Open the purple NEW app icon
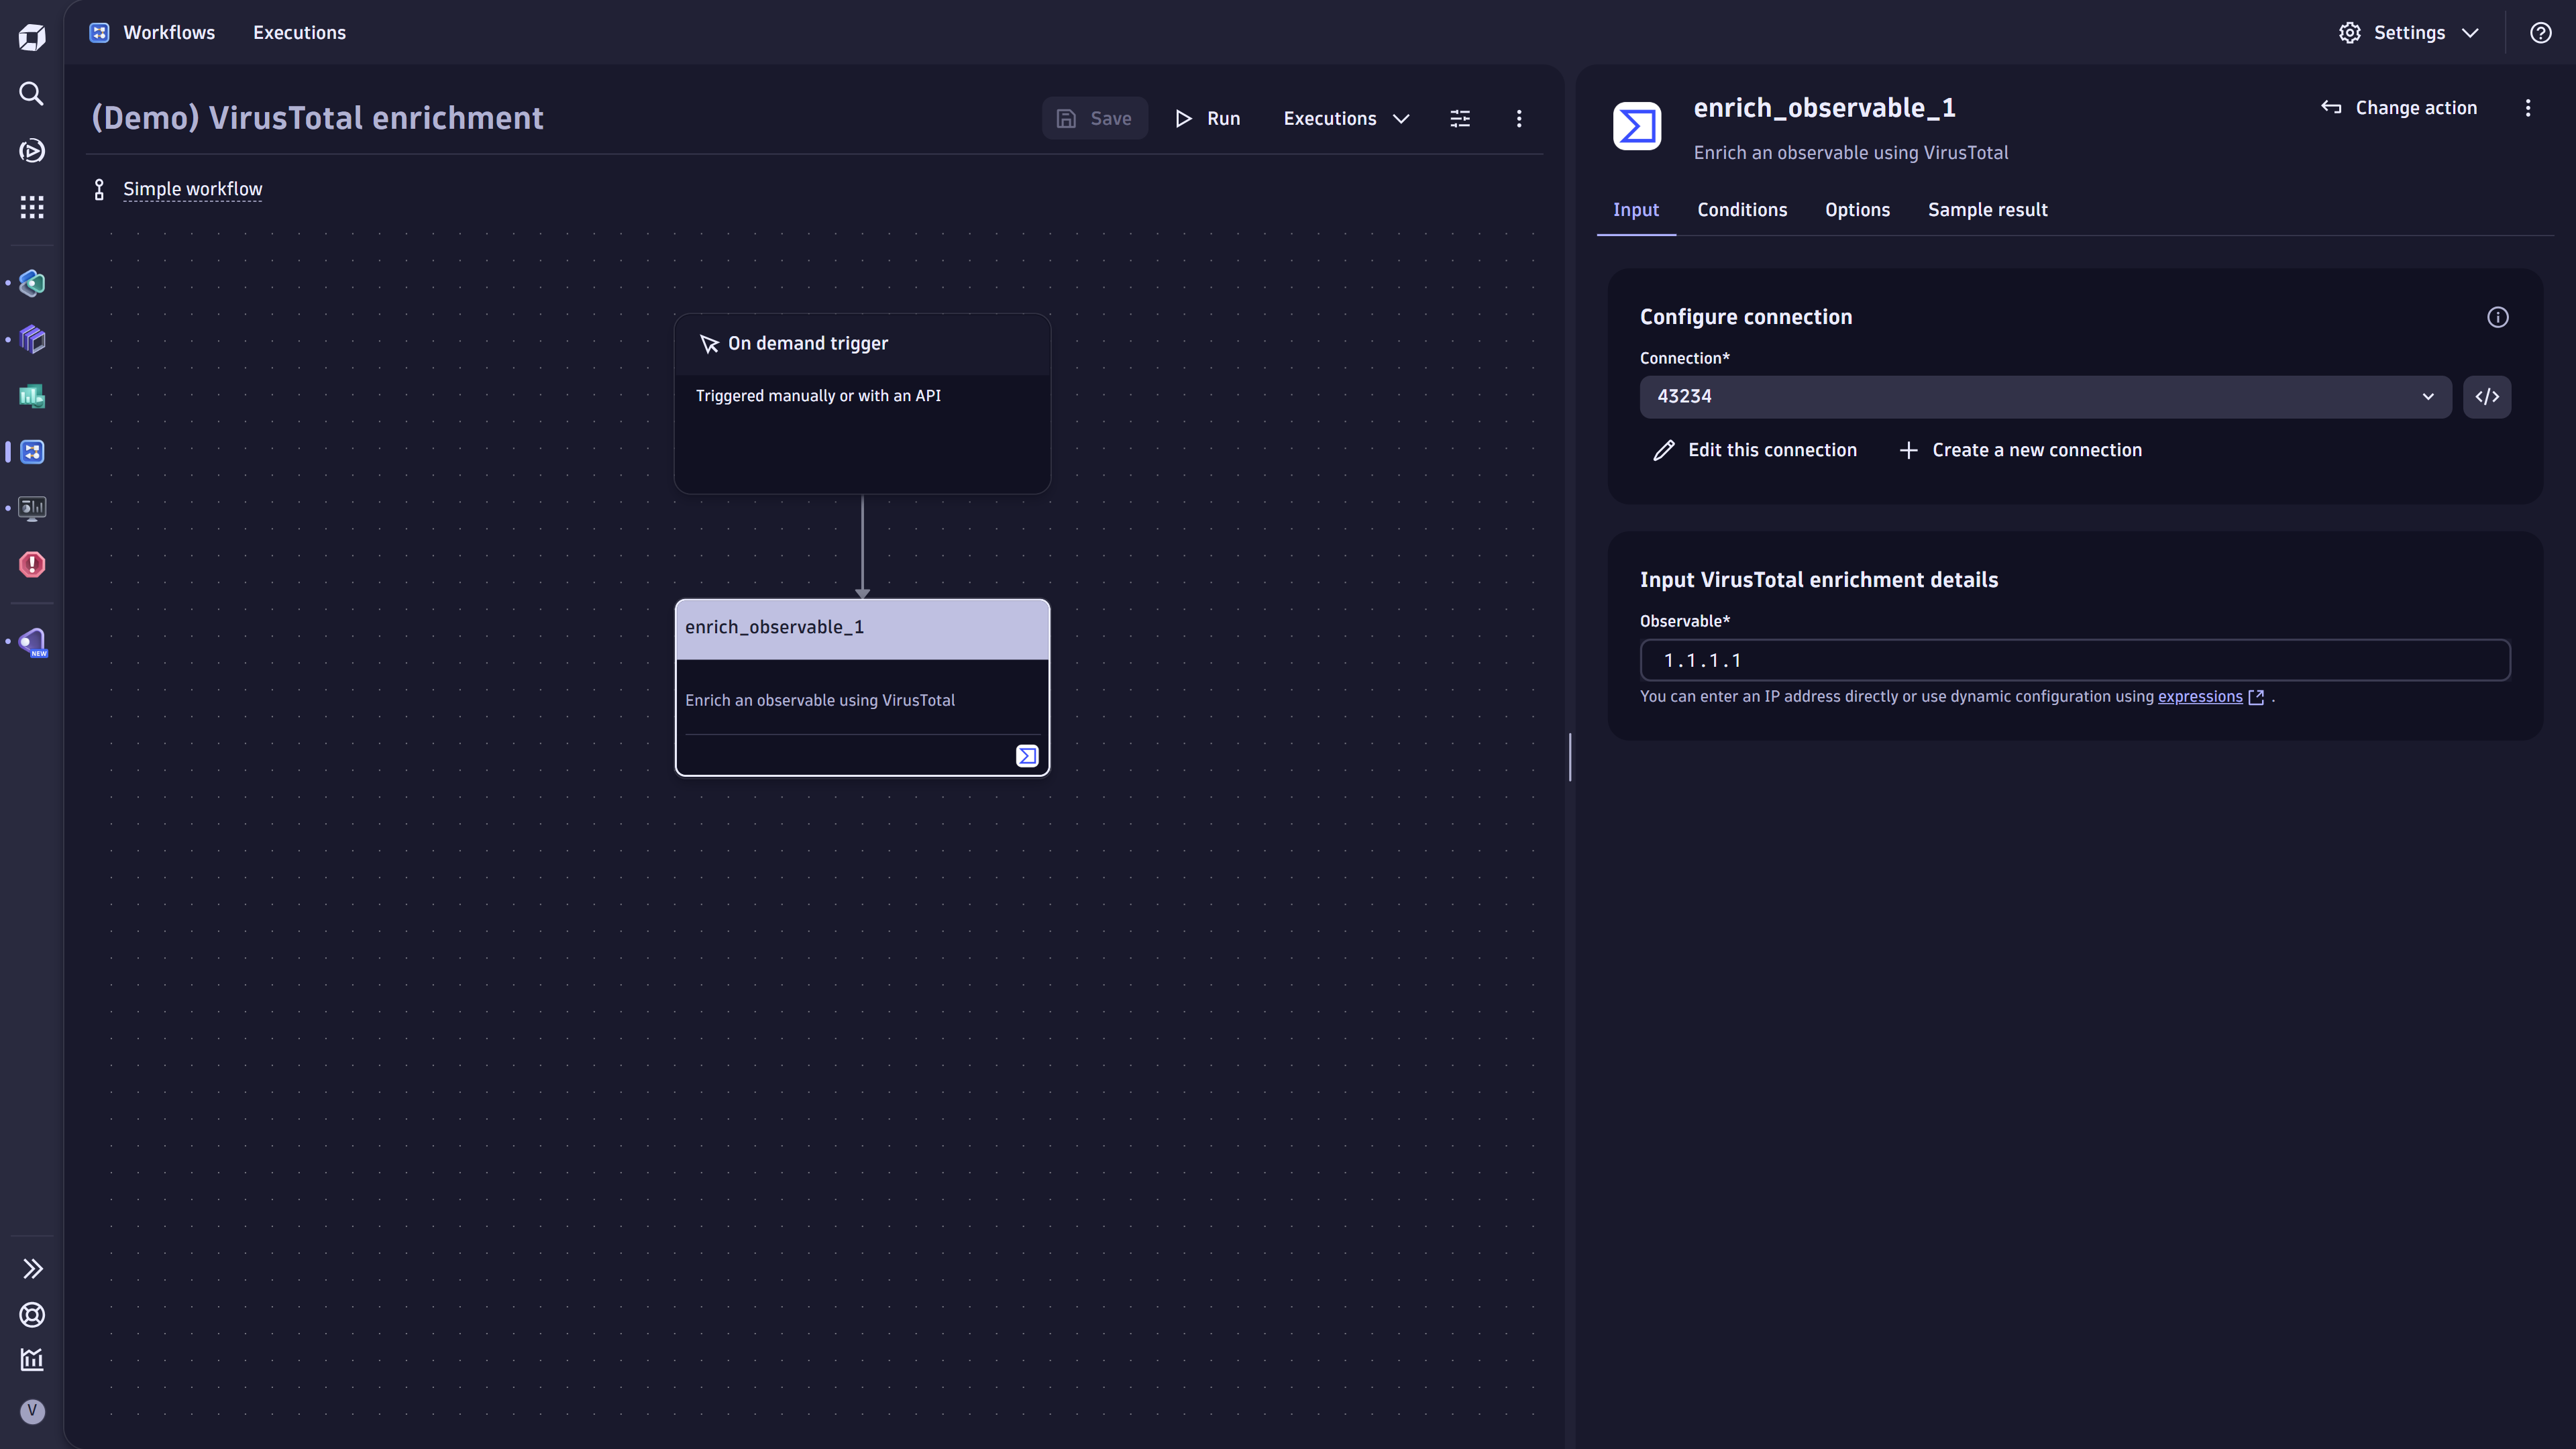The width and height of the screenshot is (2576, 1449). [x=32, y=641]
